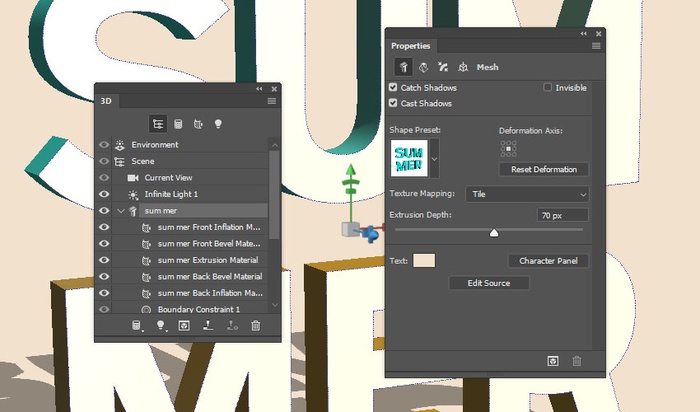
Task: Open the Shape Preset picker arrow
Action: pos(435,158)
